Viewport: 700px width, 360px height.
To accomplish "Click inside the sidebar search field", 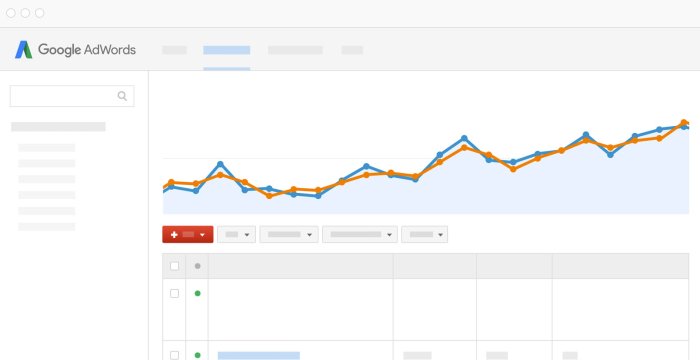I will (72, 96).
